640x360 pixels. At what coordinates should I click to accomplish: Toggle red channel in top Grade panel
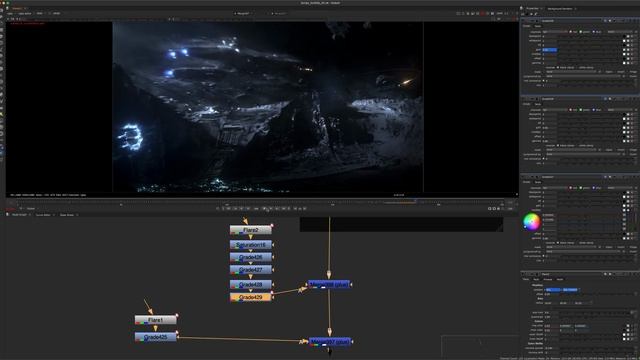coord(571,32)
